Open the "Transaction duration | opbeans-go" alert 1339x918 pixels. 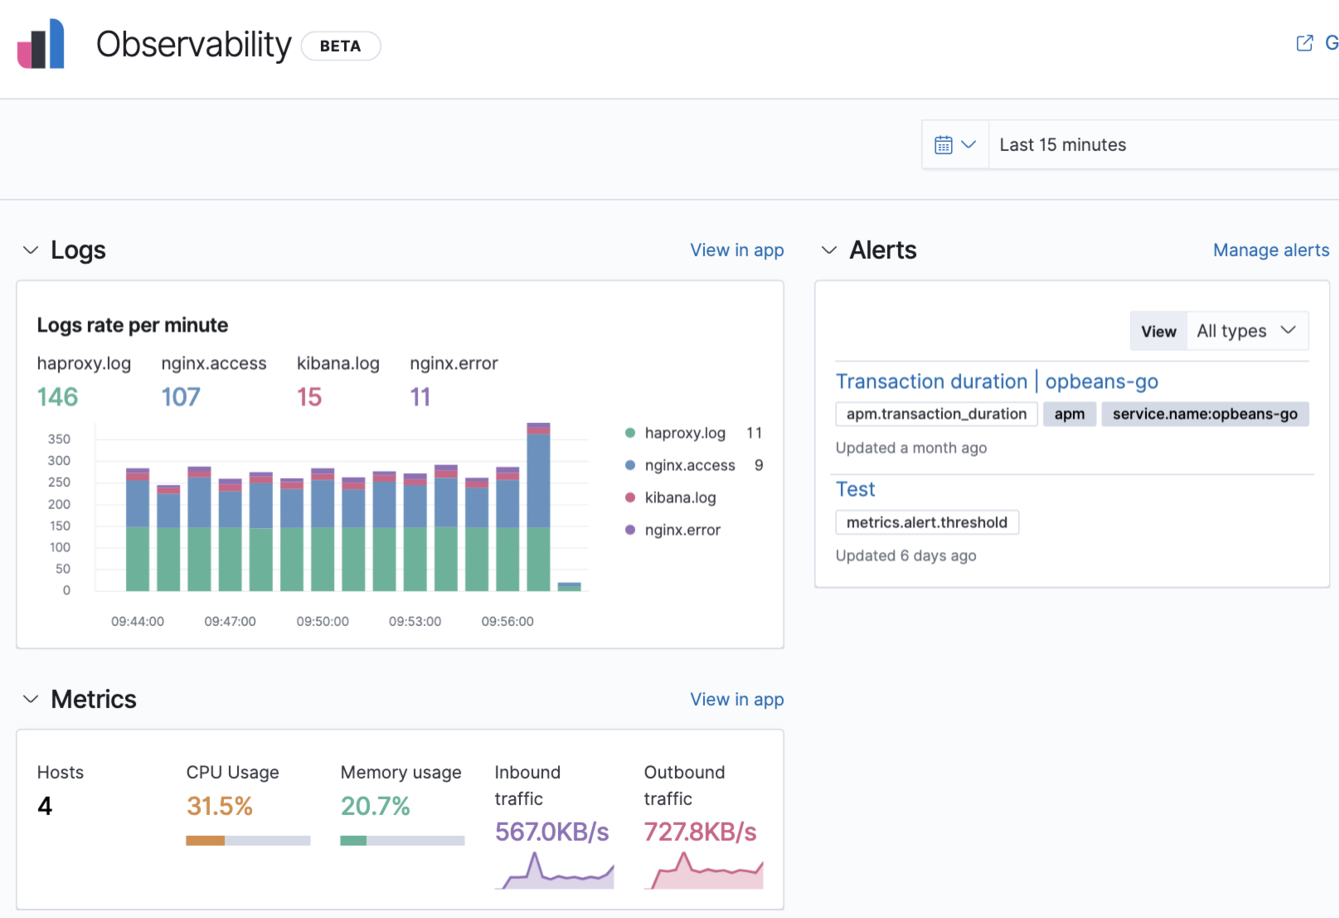(x=996, y=381)
